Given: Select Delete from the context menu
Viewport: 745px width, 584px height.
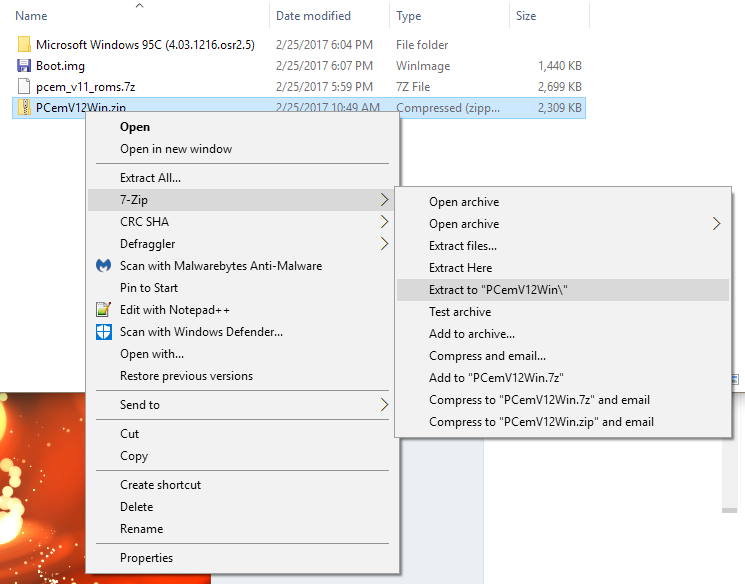Looking at the screenshot, I should pyautogui.click(x=242, y=507).
